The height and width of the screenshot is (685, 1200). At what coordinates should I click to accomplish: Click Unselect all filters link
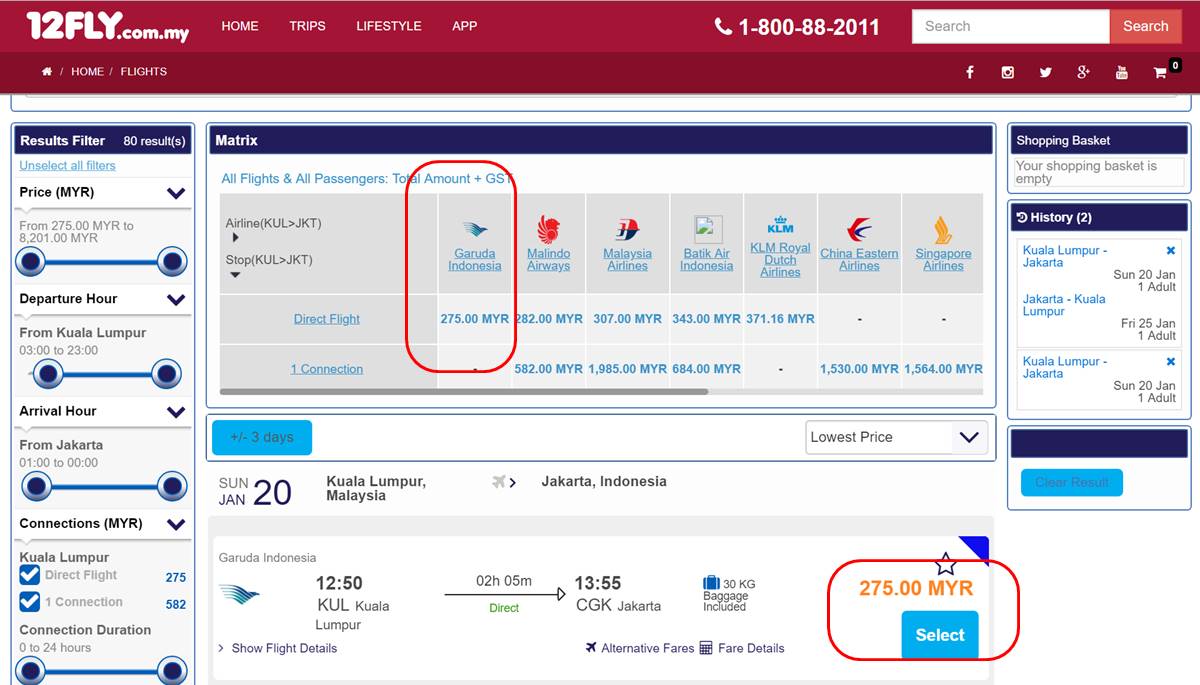(67, 166)
